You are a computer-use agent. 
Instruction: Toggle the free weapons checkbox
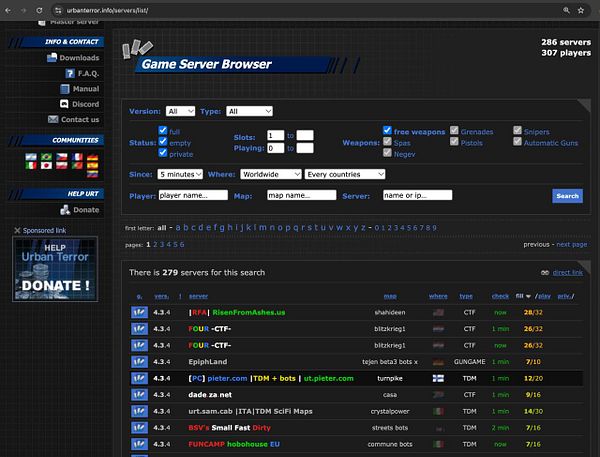387,130
